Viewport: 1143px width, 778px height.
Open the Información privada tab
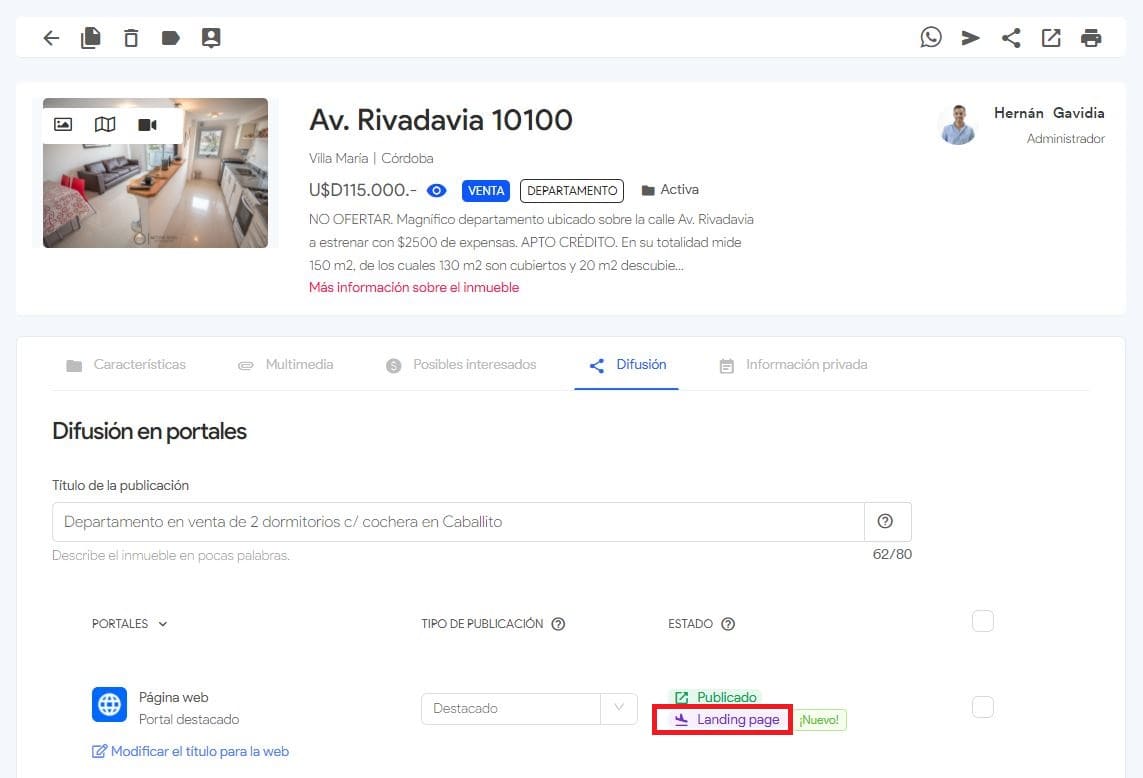click(x=793, y=365)
